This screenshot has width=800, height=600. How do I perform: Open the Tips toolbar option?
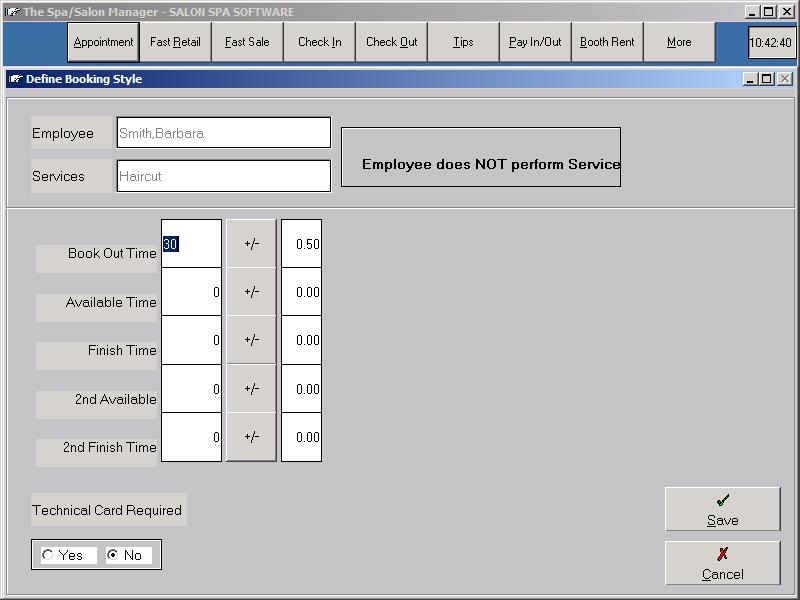coord(463,43)
